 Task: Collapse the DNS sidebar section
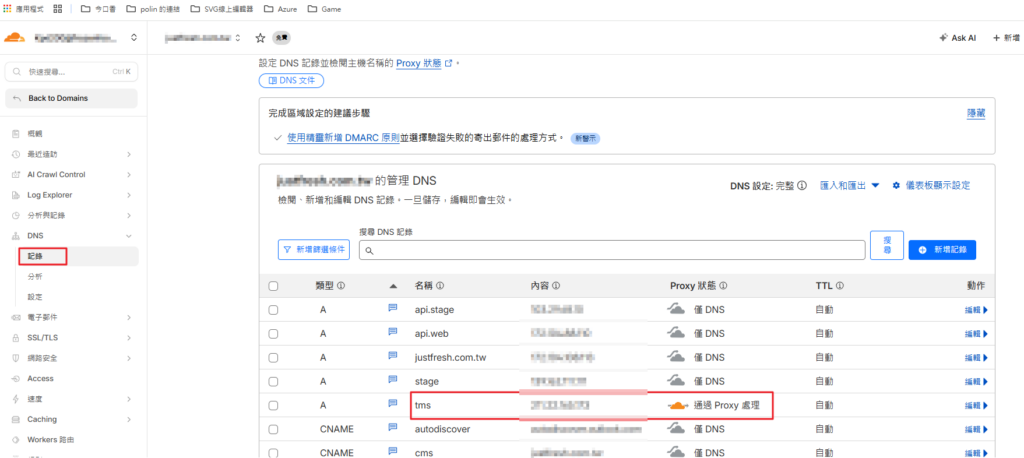pyautogui.click(x=129, y=236)
